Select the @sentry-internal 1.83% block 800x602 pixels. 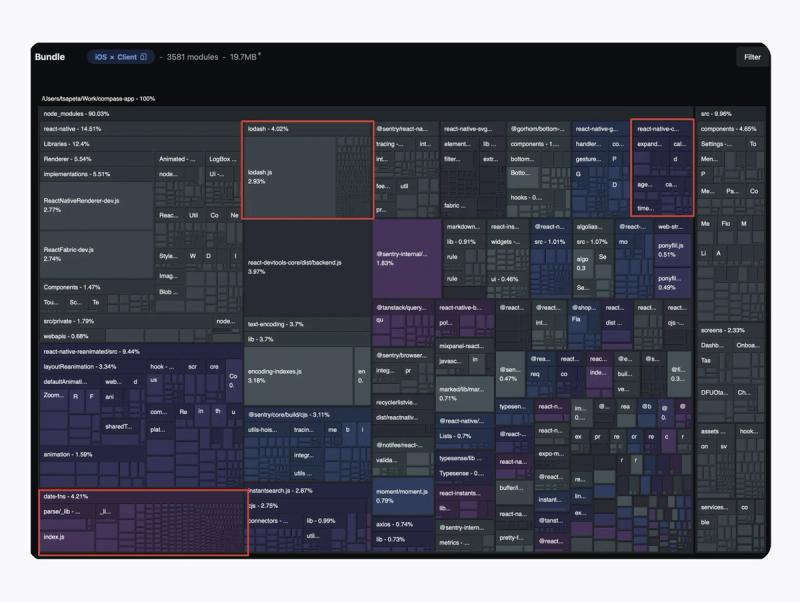coord(407,259)
